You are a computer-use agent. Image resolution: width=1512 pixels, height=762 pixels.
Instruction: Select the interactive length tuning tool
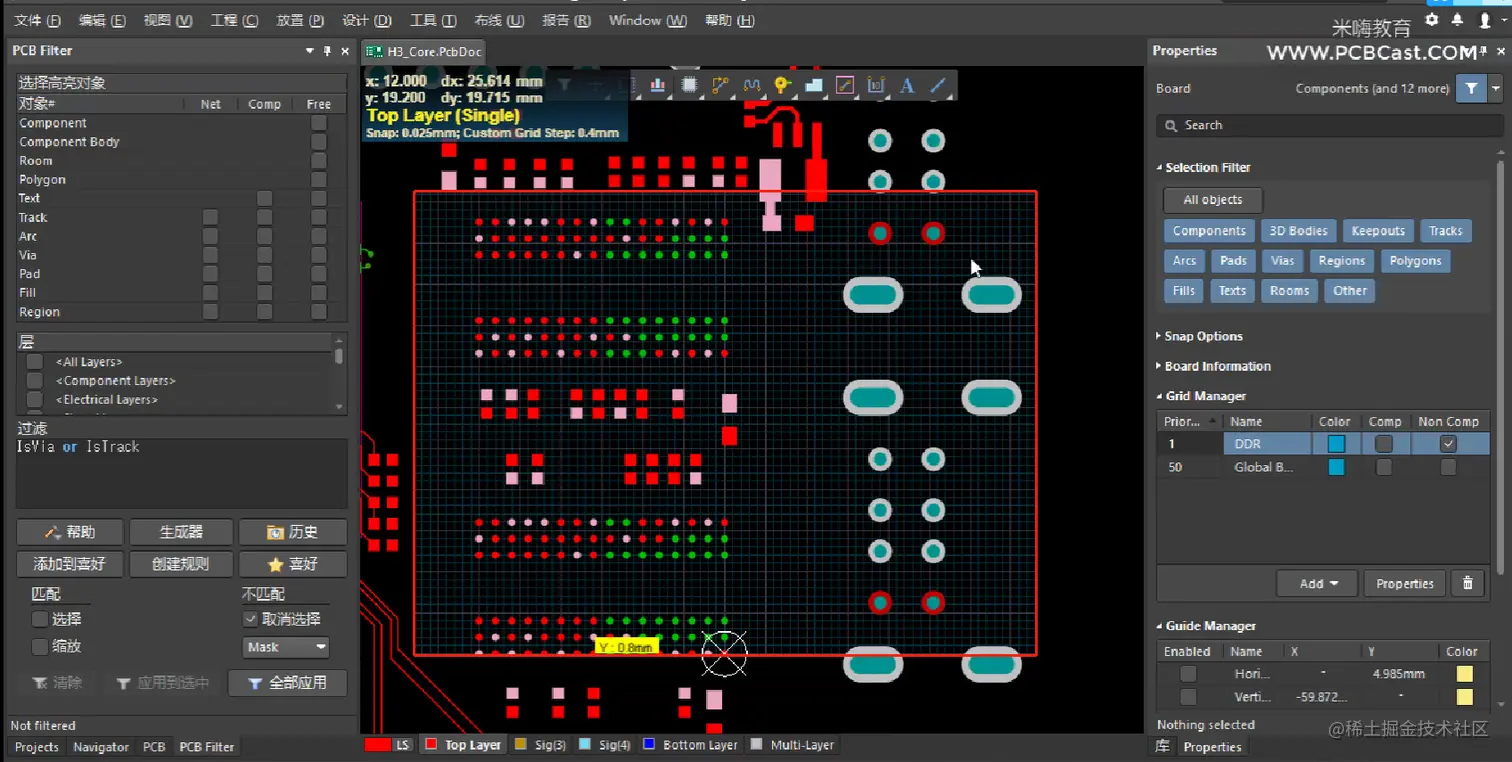tap(752, 86)
